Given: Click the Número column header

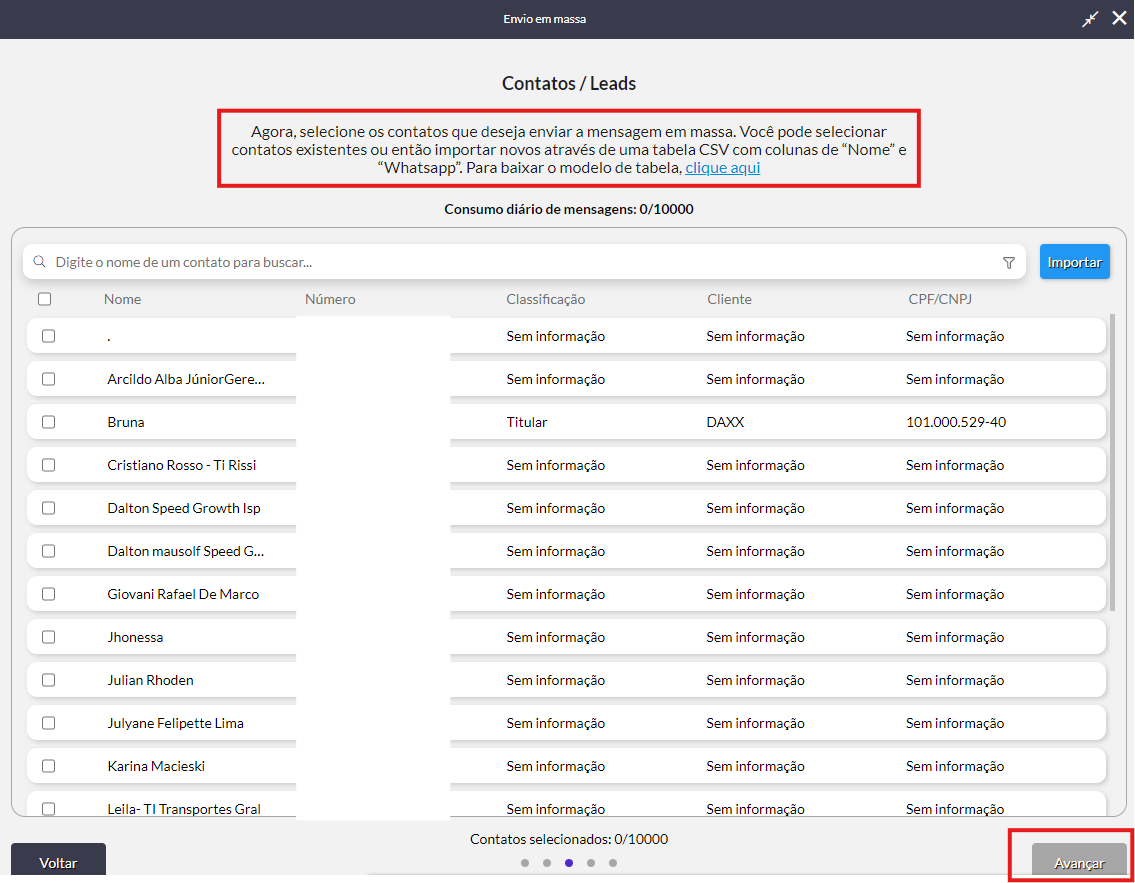Looking at the screenshot, I should pos(330,299).
